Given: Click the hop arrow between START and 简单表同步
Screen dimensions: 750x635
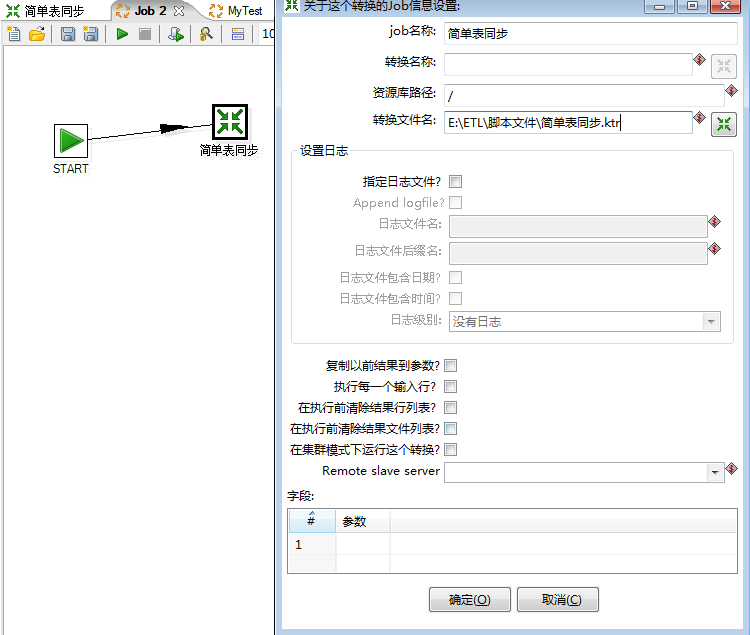Looking at the screenshot, I should pos(150,131).
